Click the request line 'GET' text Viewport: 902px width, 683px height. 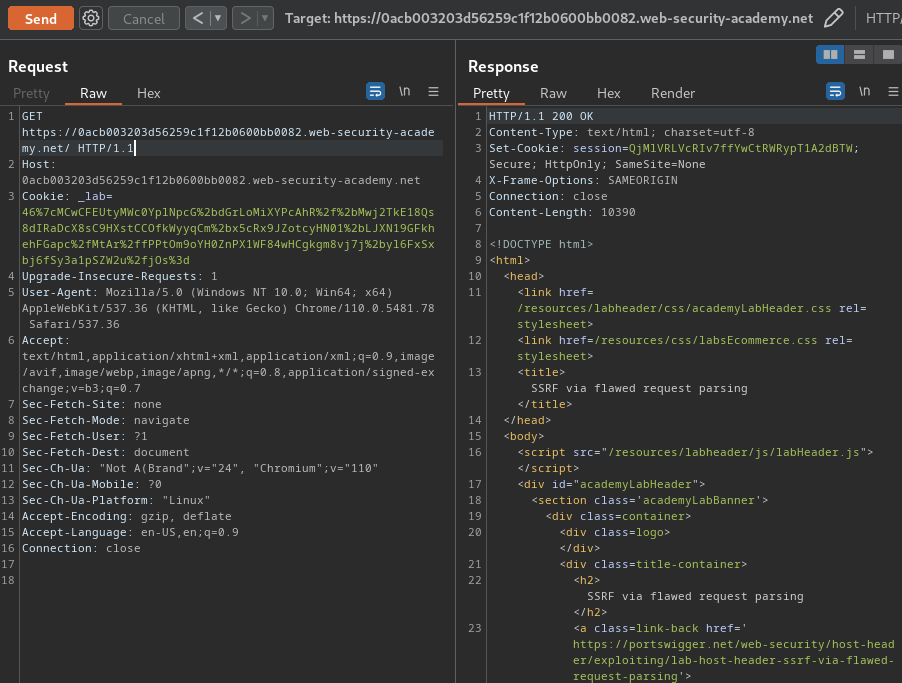point(32,116)
